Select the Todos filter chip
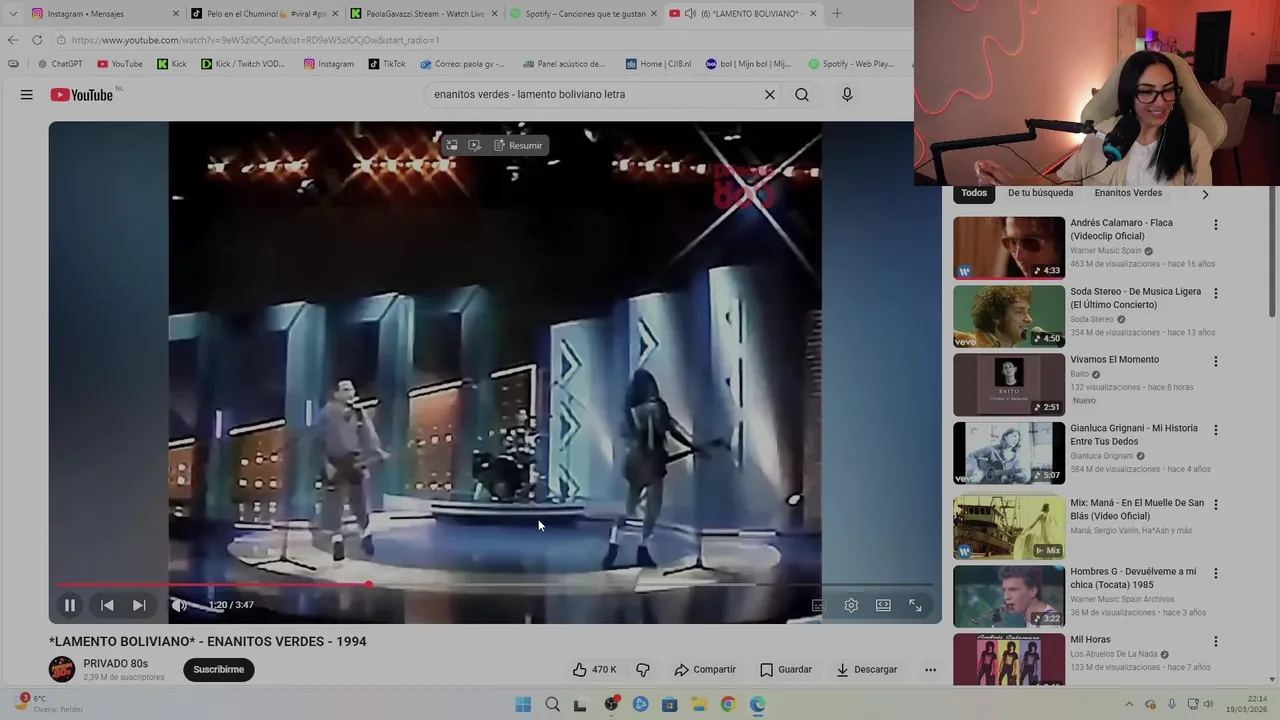1280x720 pixels. point(974,193)
